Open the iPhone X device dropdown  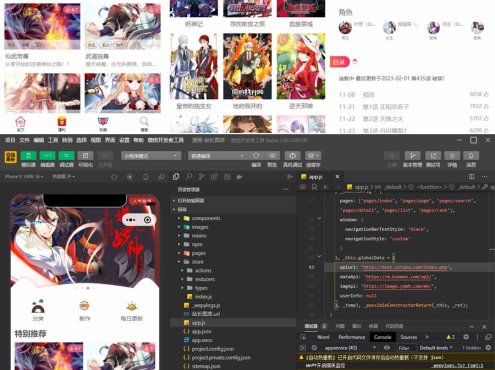point(24,177)
